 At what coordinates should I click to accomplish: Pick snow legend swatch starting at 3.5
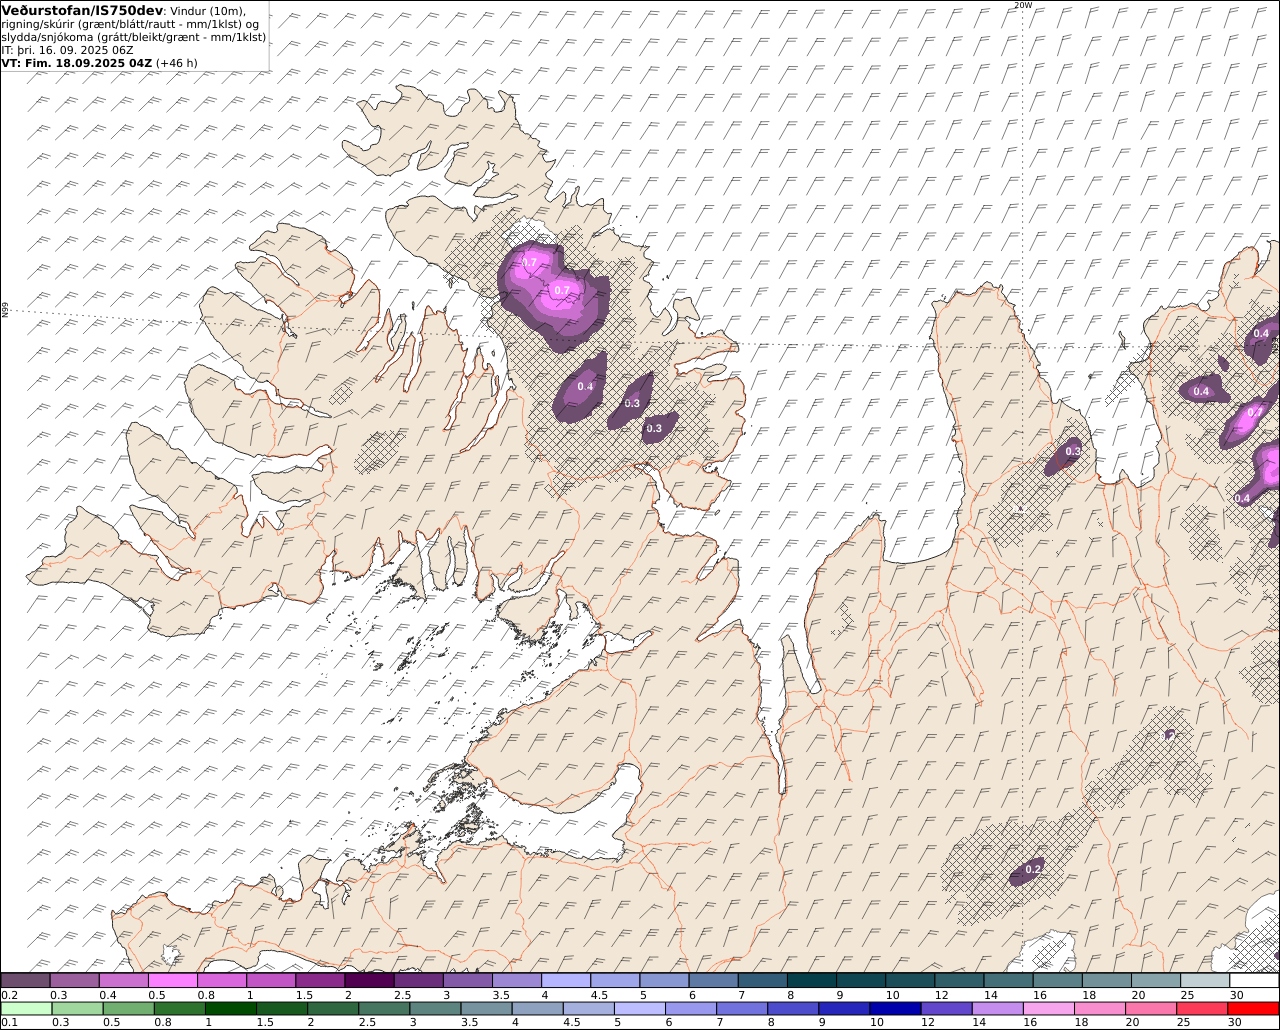tap(516, 980)
